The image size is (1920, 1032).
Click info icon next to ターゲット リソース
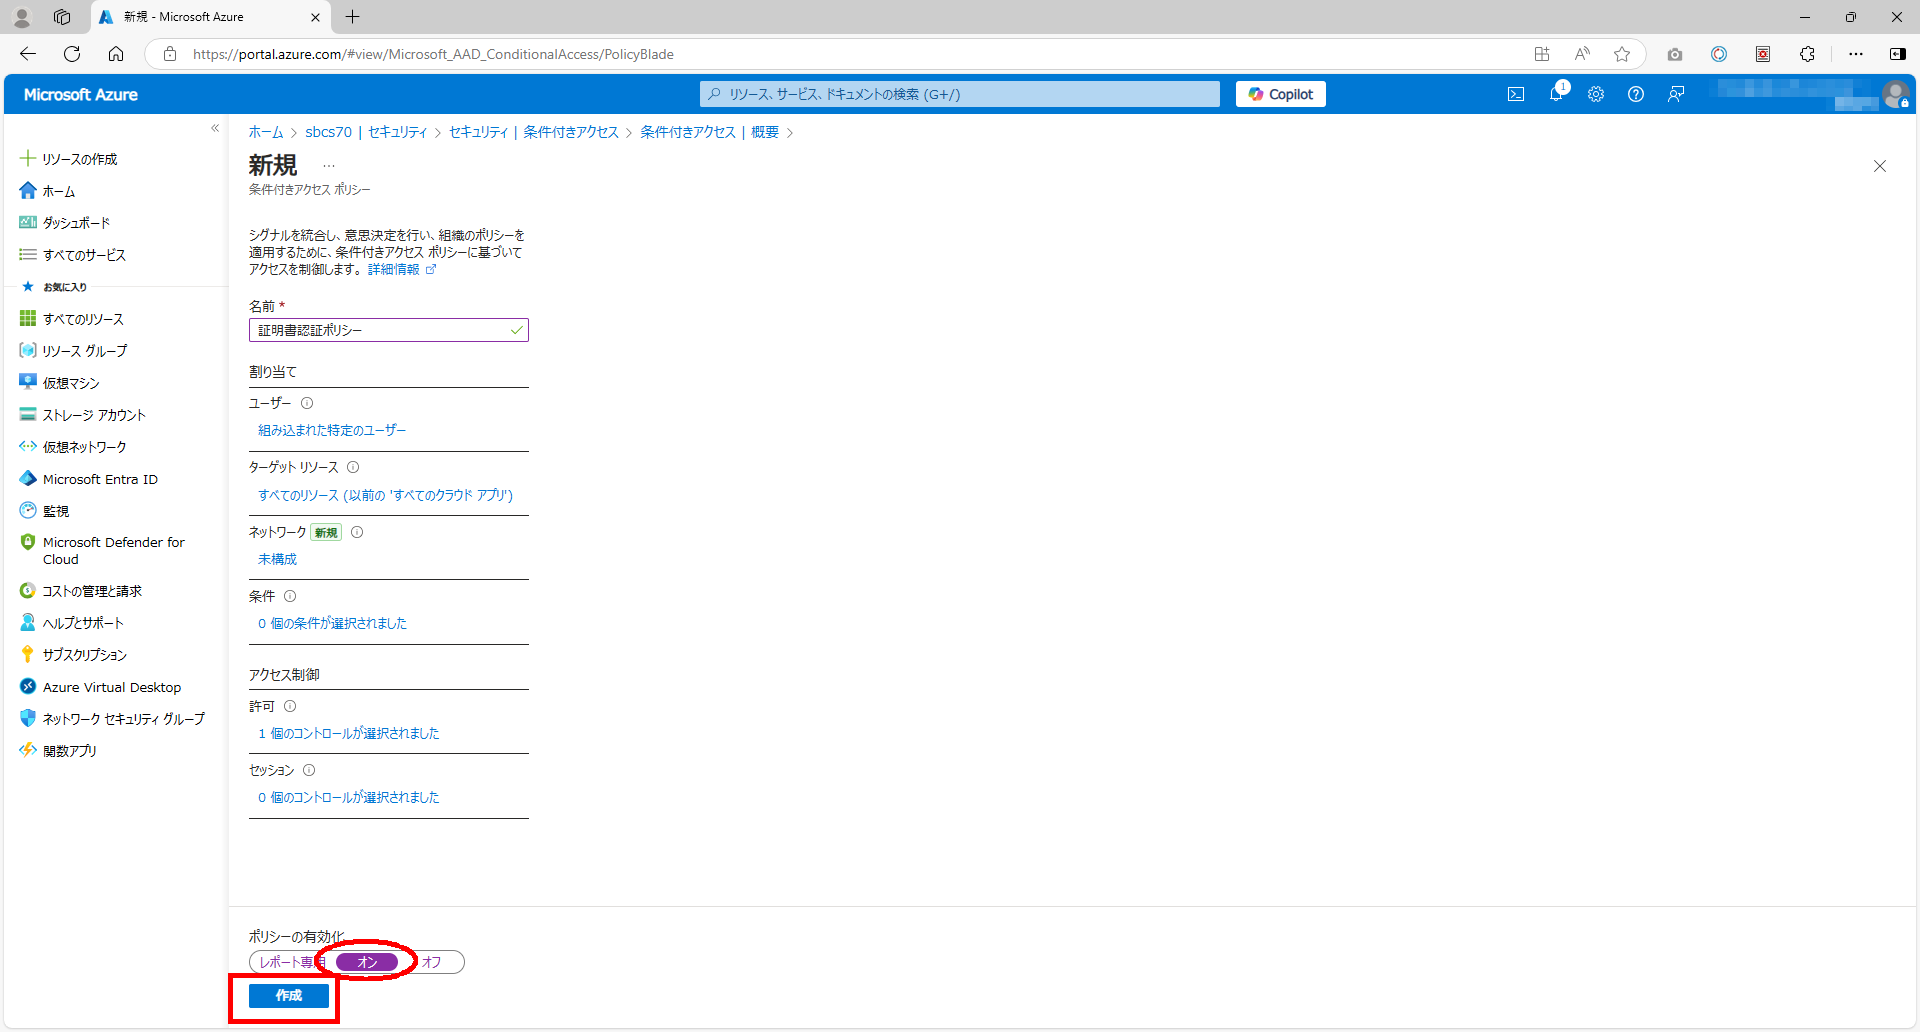353,467
